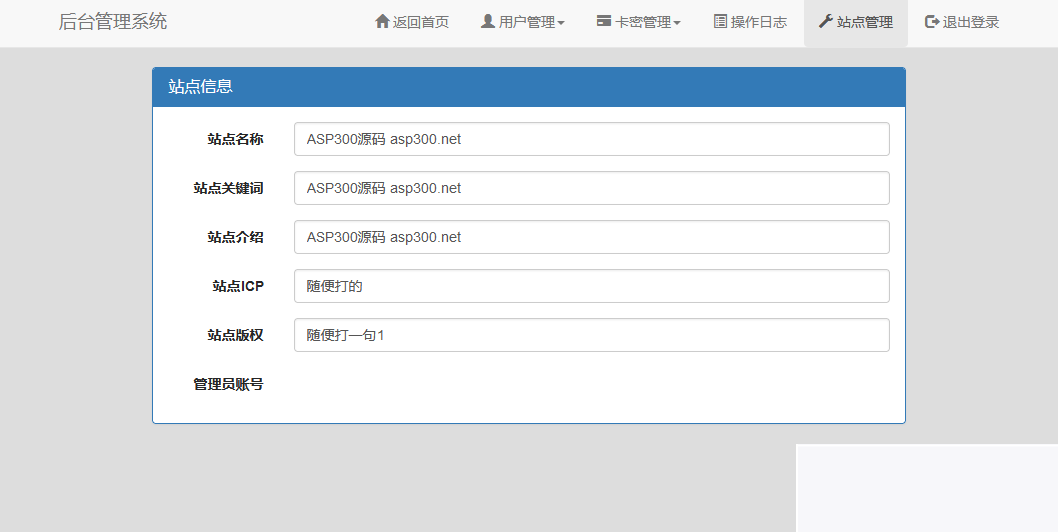Click the logout arrow icon in navbar
Screen dimensions: 1058x532
[932, 21]
